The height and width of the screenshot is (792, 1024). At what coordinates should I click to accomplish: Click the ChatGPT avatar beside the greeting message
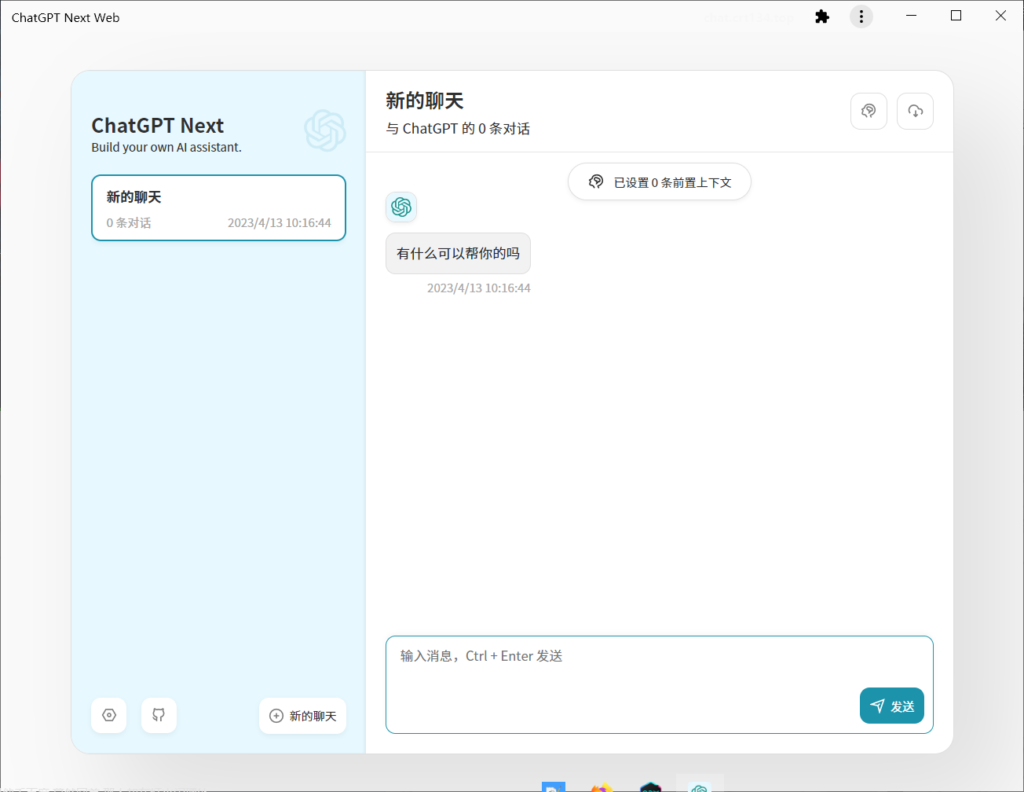[401, 207]
